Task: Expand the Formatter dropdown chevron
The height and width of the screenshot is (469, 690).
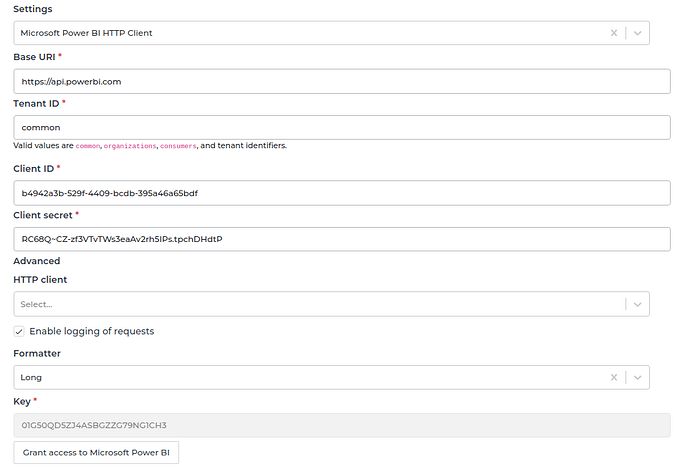Action: pyautogui.click(x=637, y=377)
